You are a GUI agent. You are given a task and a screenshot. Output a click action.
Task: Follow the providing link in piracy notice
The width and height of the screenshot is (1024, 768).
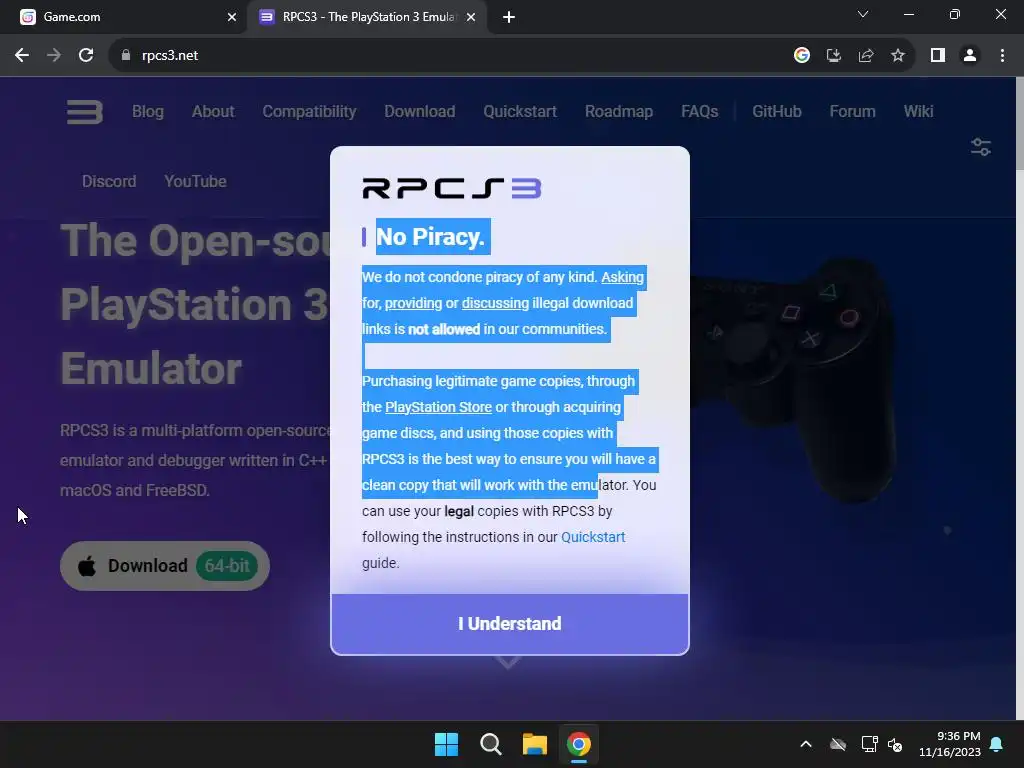click(413, 303)
